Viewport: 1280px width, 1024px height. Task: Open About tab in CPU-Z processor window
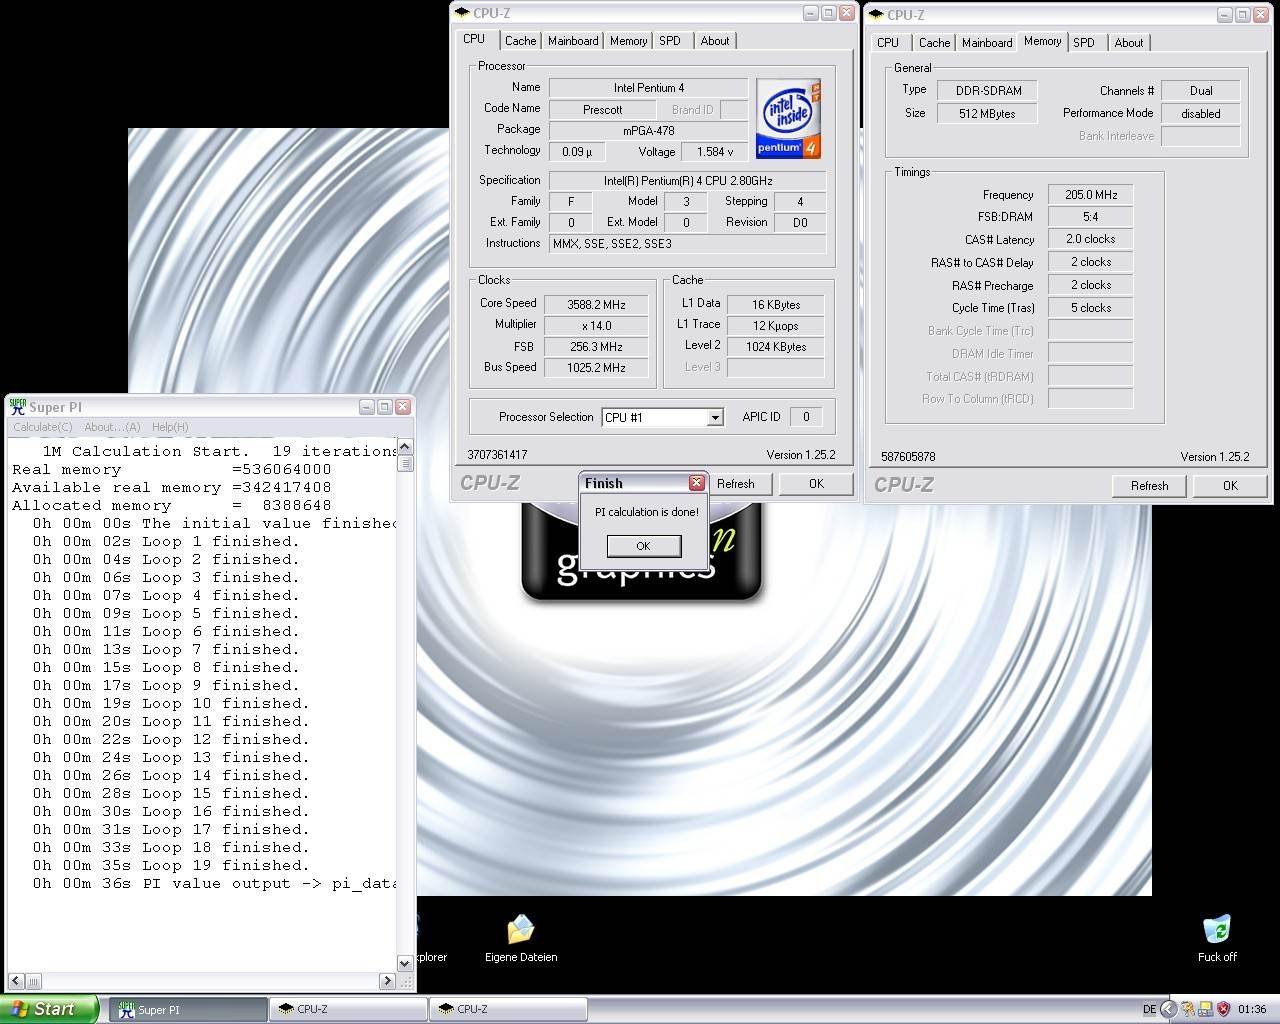tap(715, 41)
